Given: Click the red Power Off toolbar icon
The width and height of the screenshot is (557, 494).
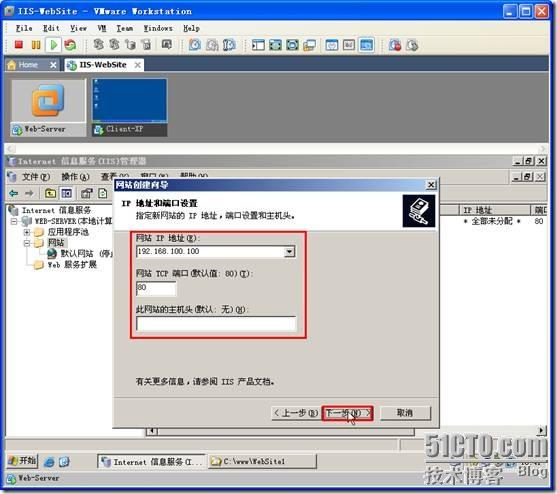Looking at the screenshot, I should pyautogui.click(x=19, y=45).
